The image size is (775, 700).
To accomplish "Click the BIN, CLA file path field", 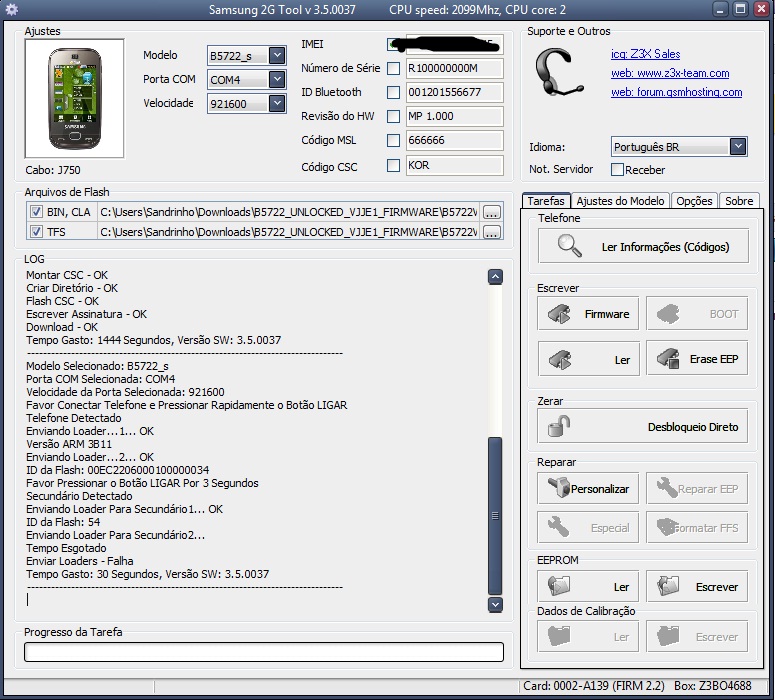I will click(x=289, y=212).
